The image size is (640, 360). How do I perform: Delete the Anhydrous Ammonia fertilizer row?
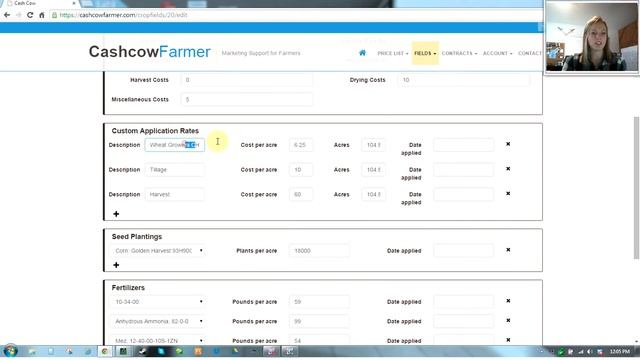click(x=508, y=320)
